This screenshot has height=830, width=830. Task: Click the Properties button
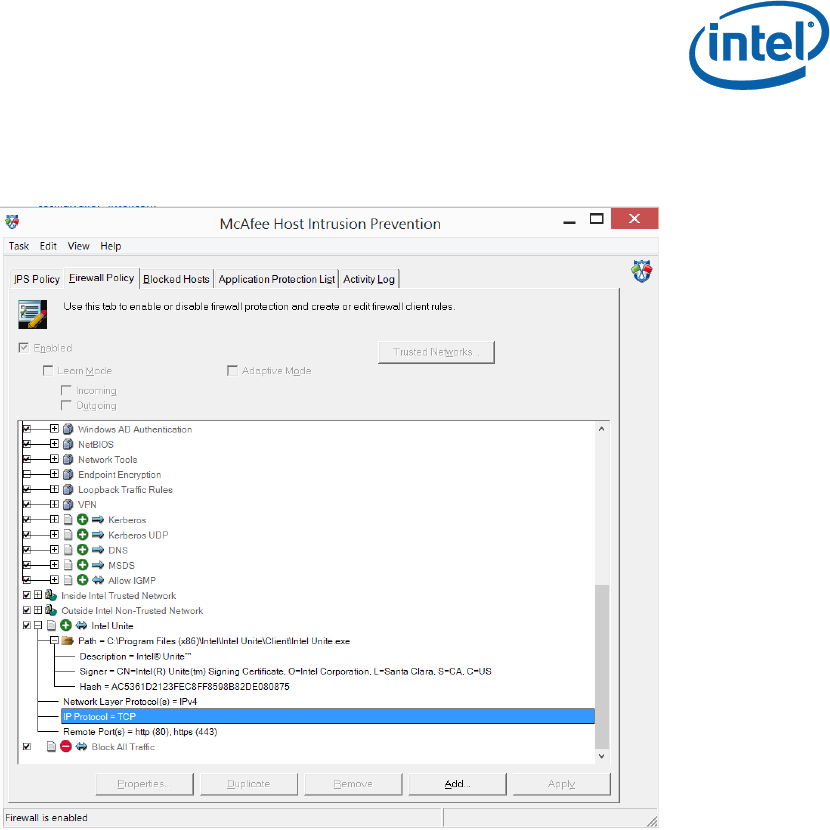point(145,784)
